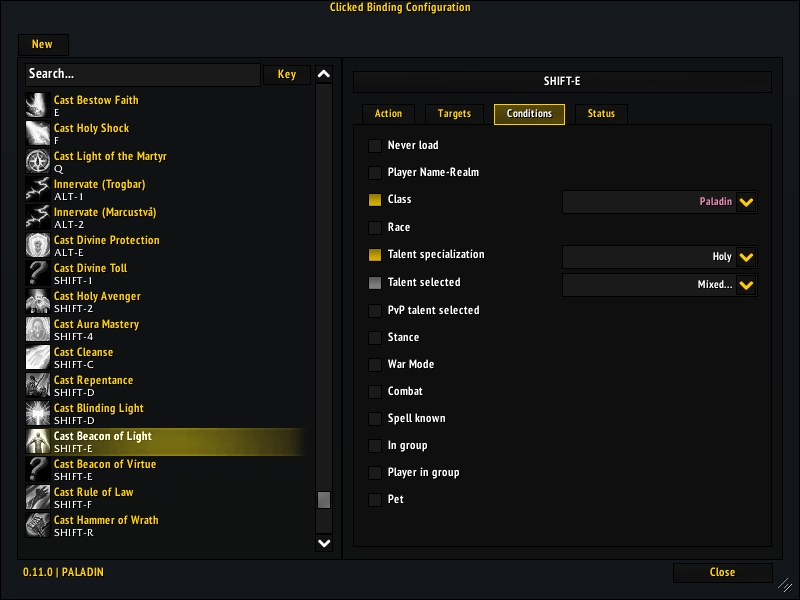This screenshot has height=600, width=800.
Task: Switch to the Targets tab
Action: (x=454, y=114)
